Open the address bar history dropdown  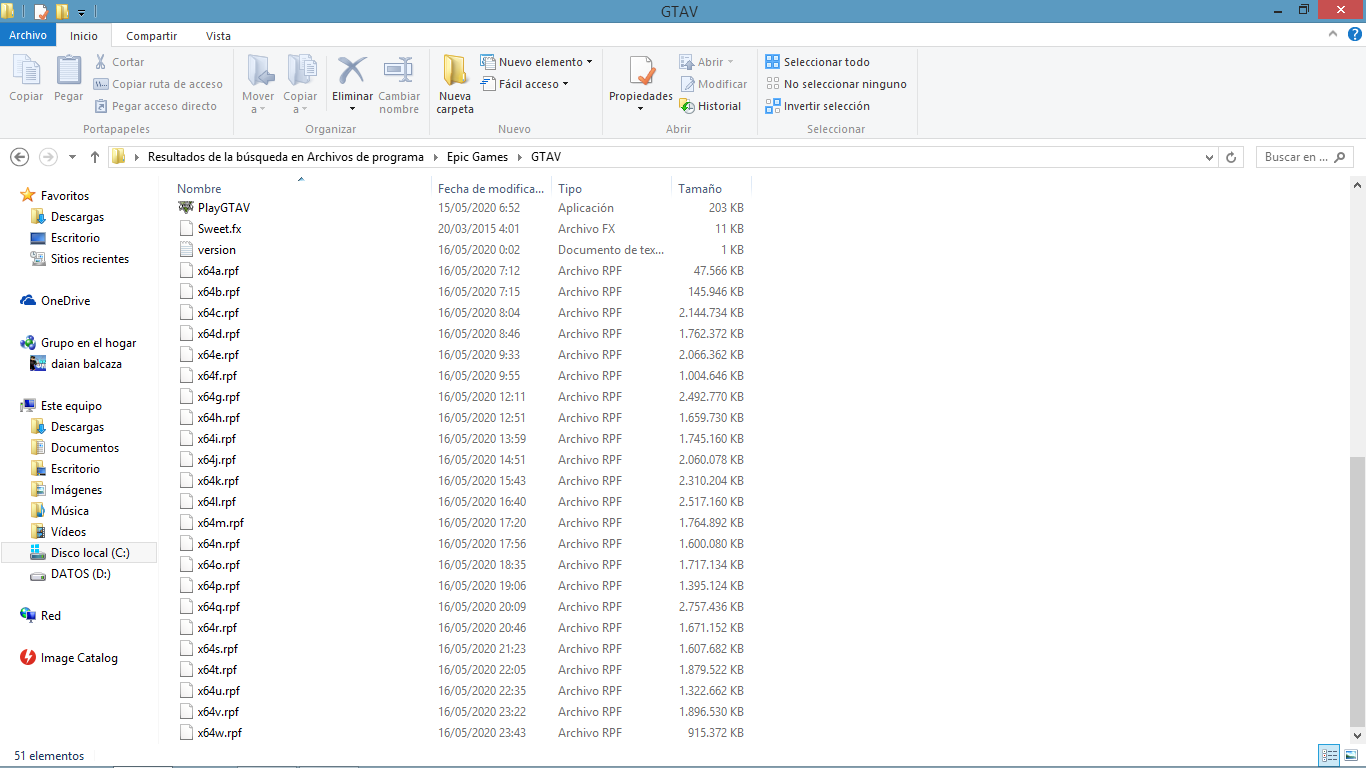click(x=1210, y=157)
